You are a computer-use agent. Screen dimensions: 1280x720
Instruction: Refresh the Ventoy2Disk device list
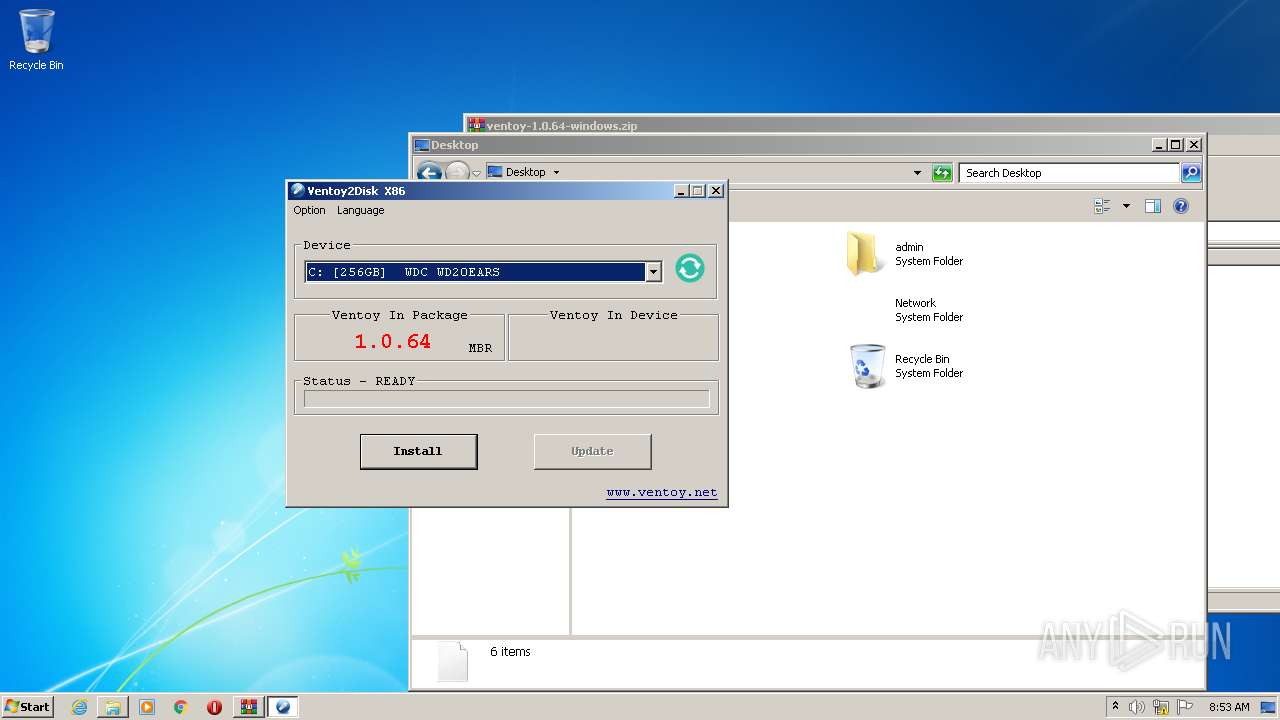(690, 268)
